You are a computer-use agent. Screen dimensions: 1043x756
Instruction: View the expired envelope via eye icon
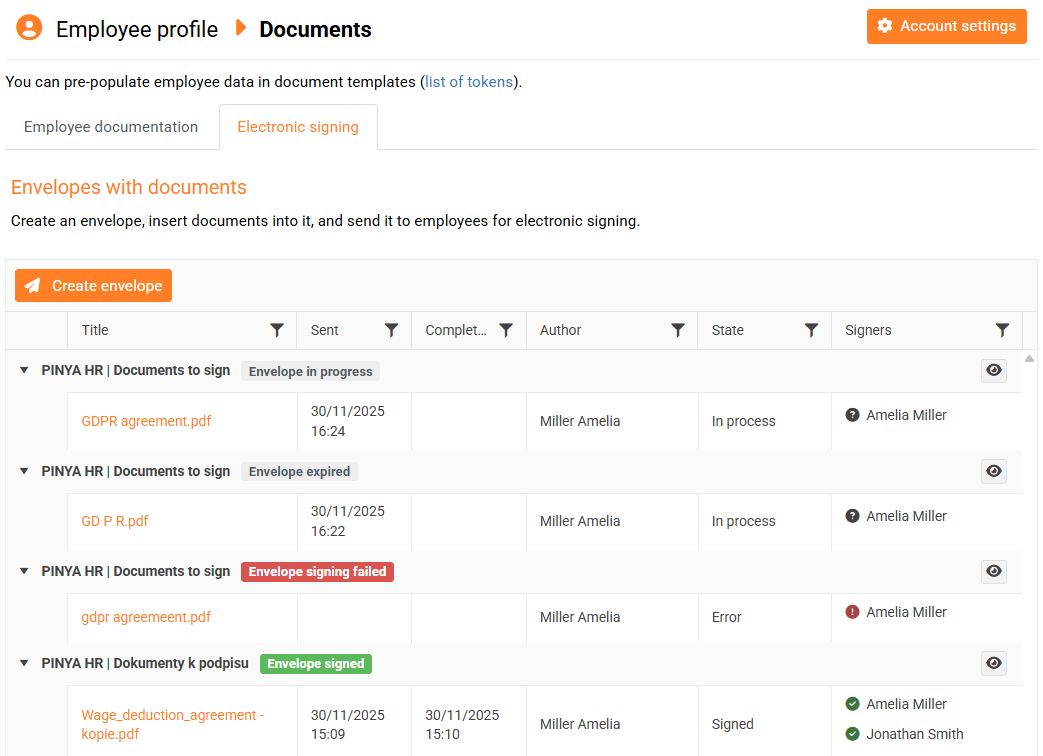[993, 471]
